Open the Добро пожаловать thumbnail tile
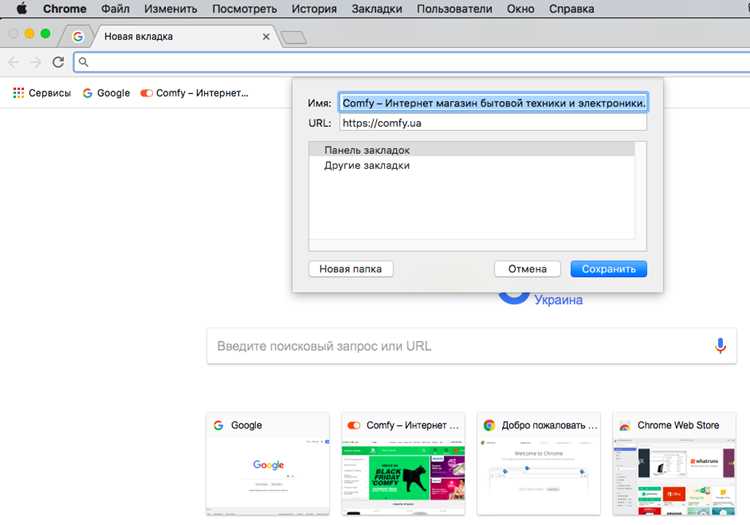 click(x=539, y=464)
